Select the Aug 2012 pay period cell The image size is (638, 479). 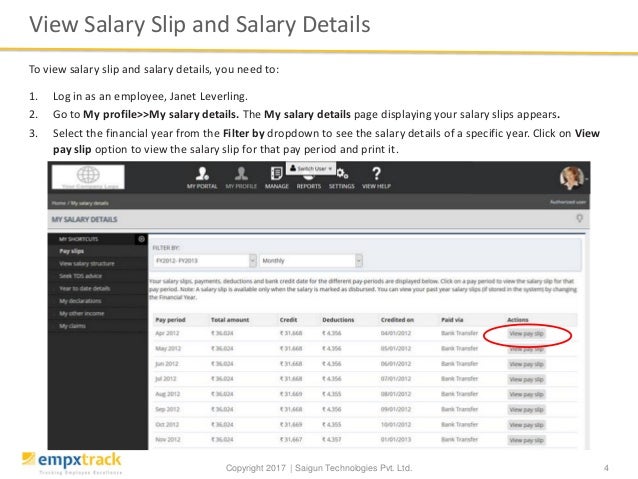tap(168, 394)
